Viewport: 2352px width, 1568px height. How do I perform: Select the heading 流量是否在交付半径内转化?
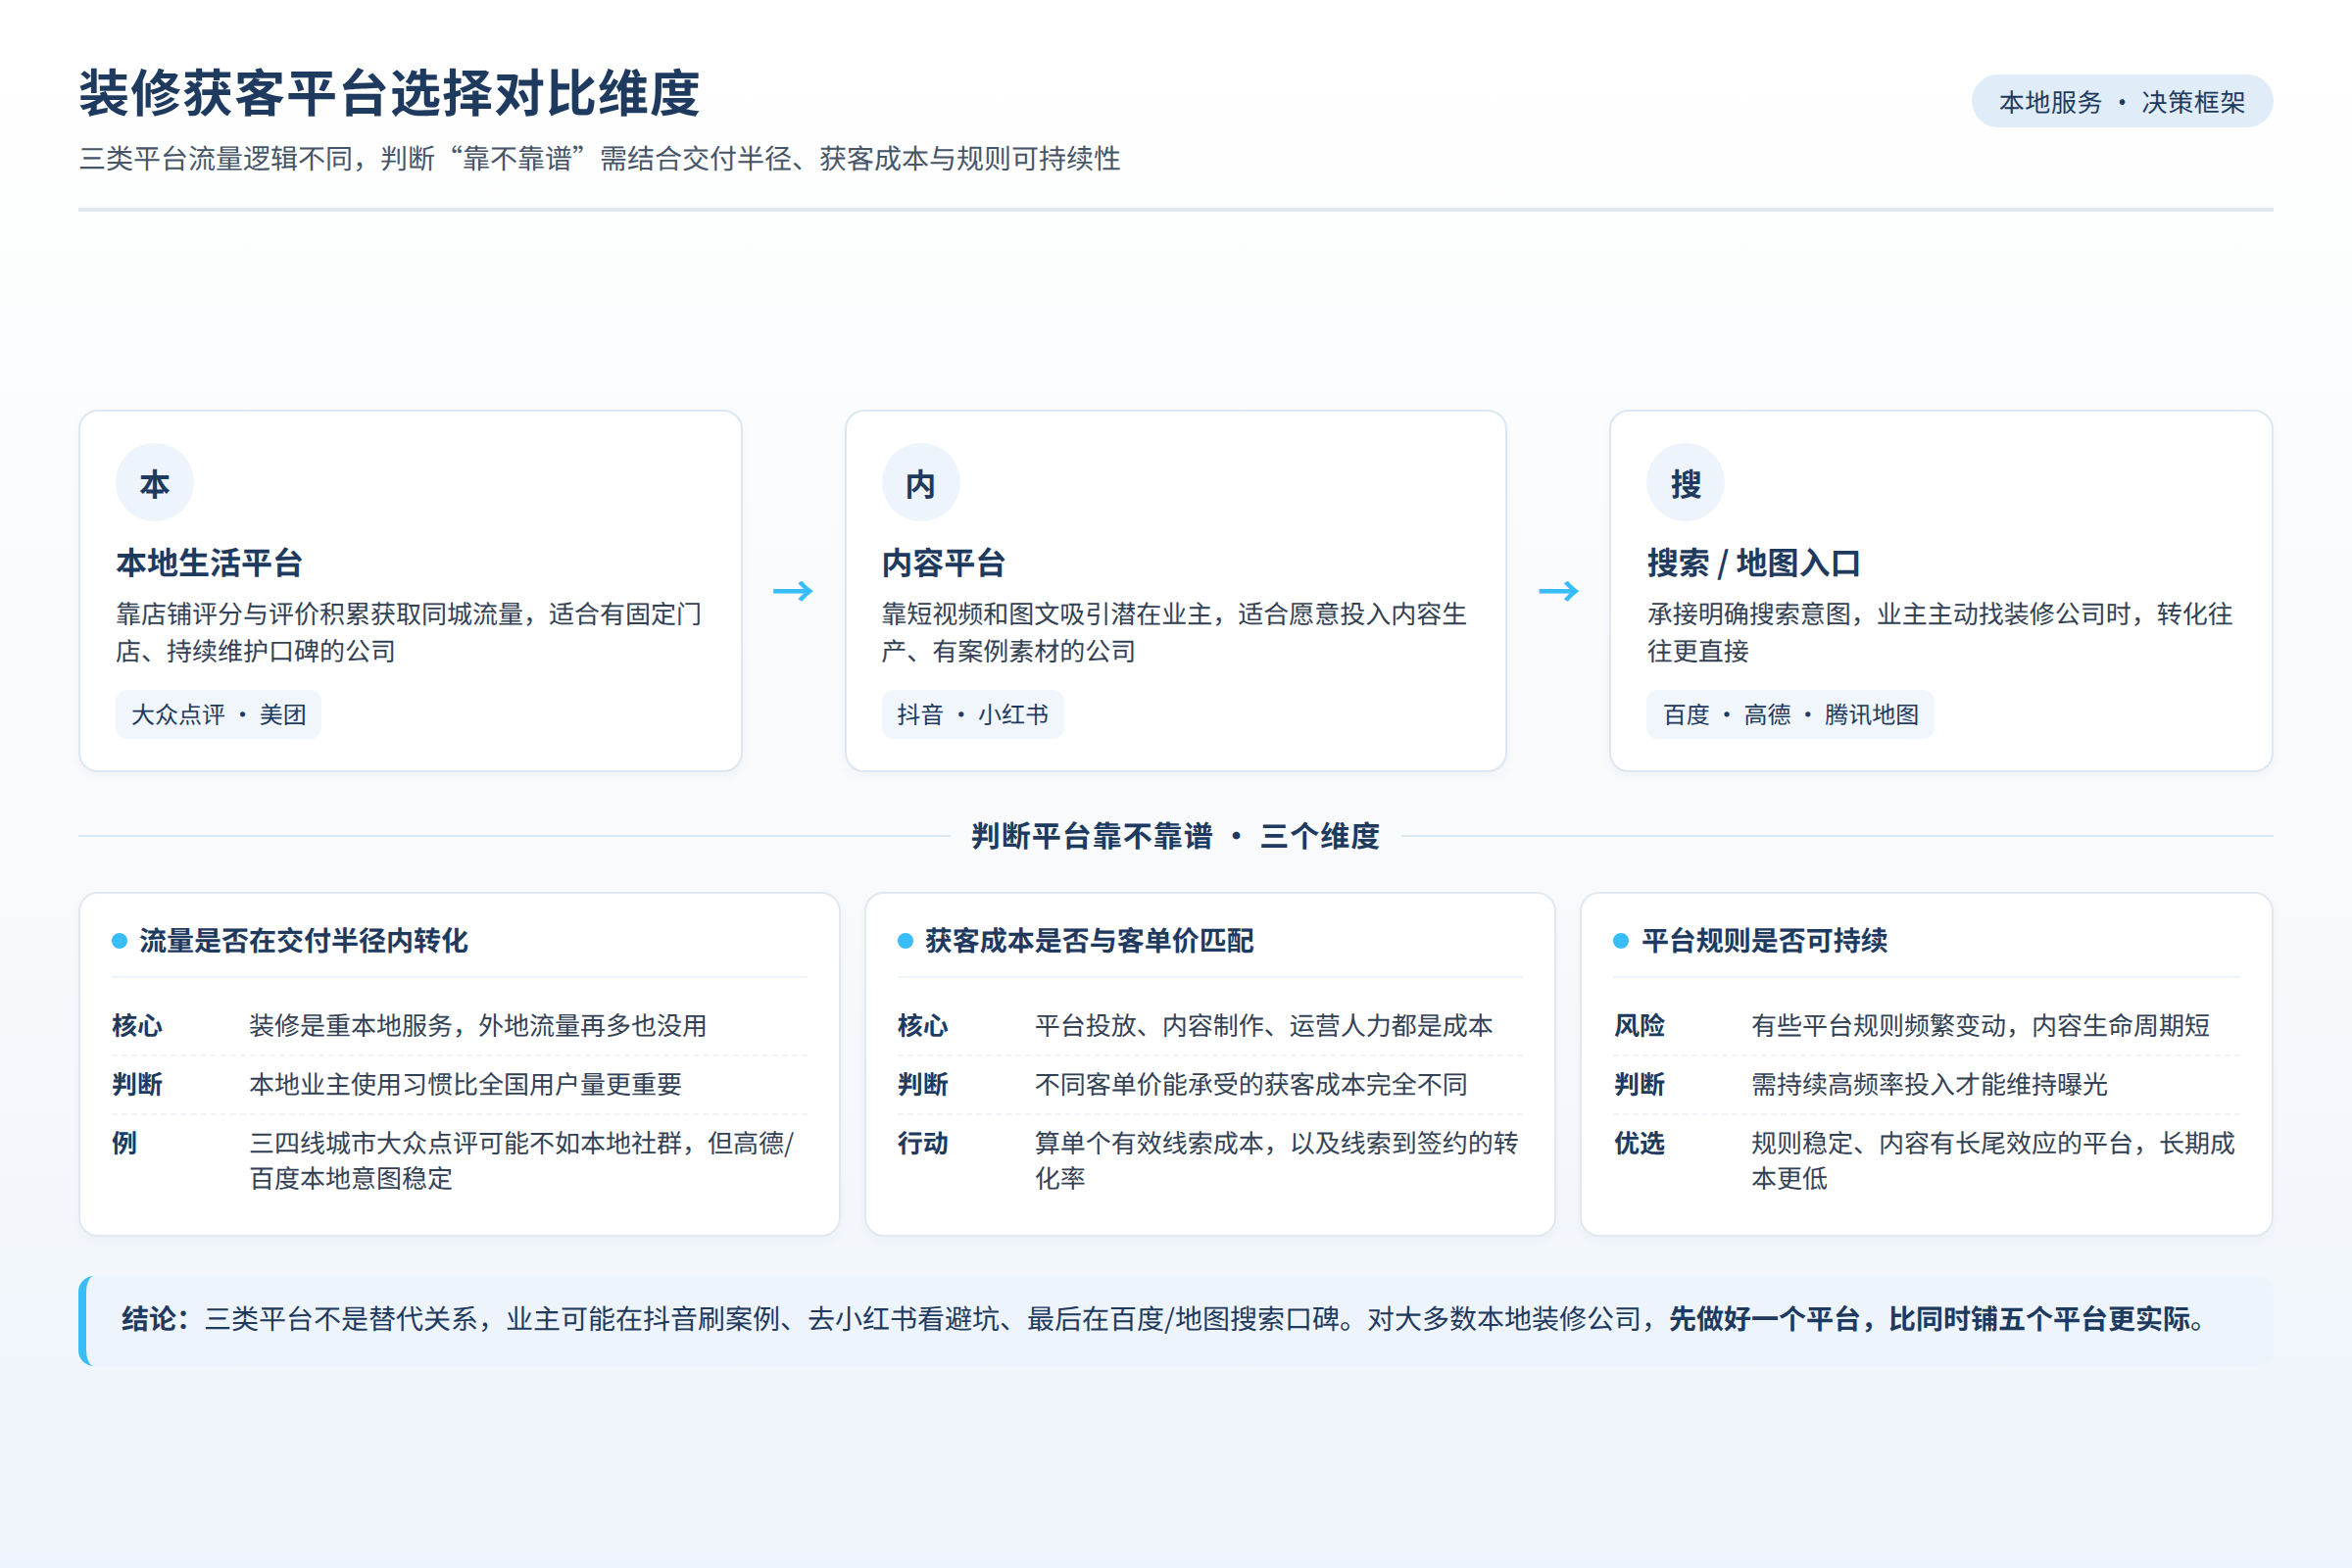(303, 941)
